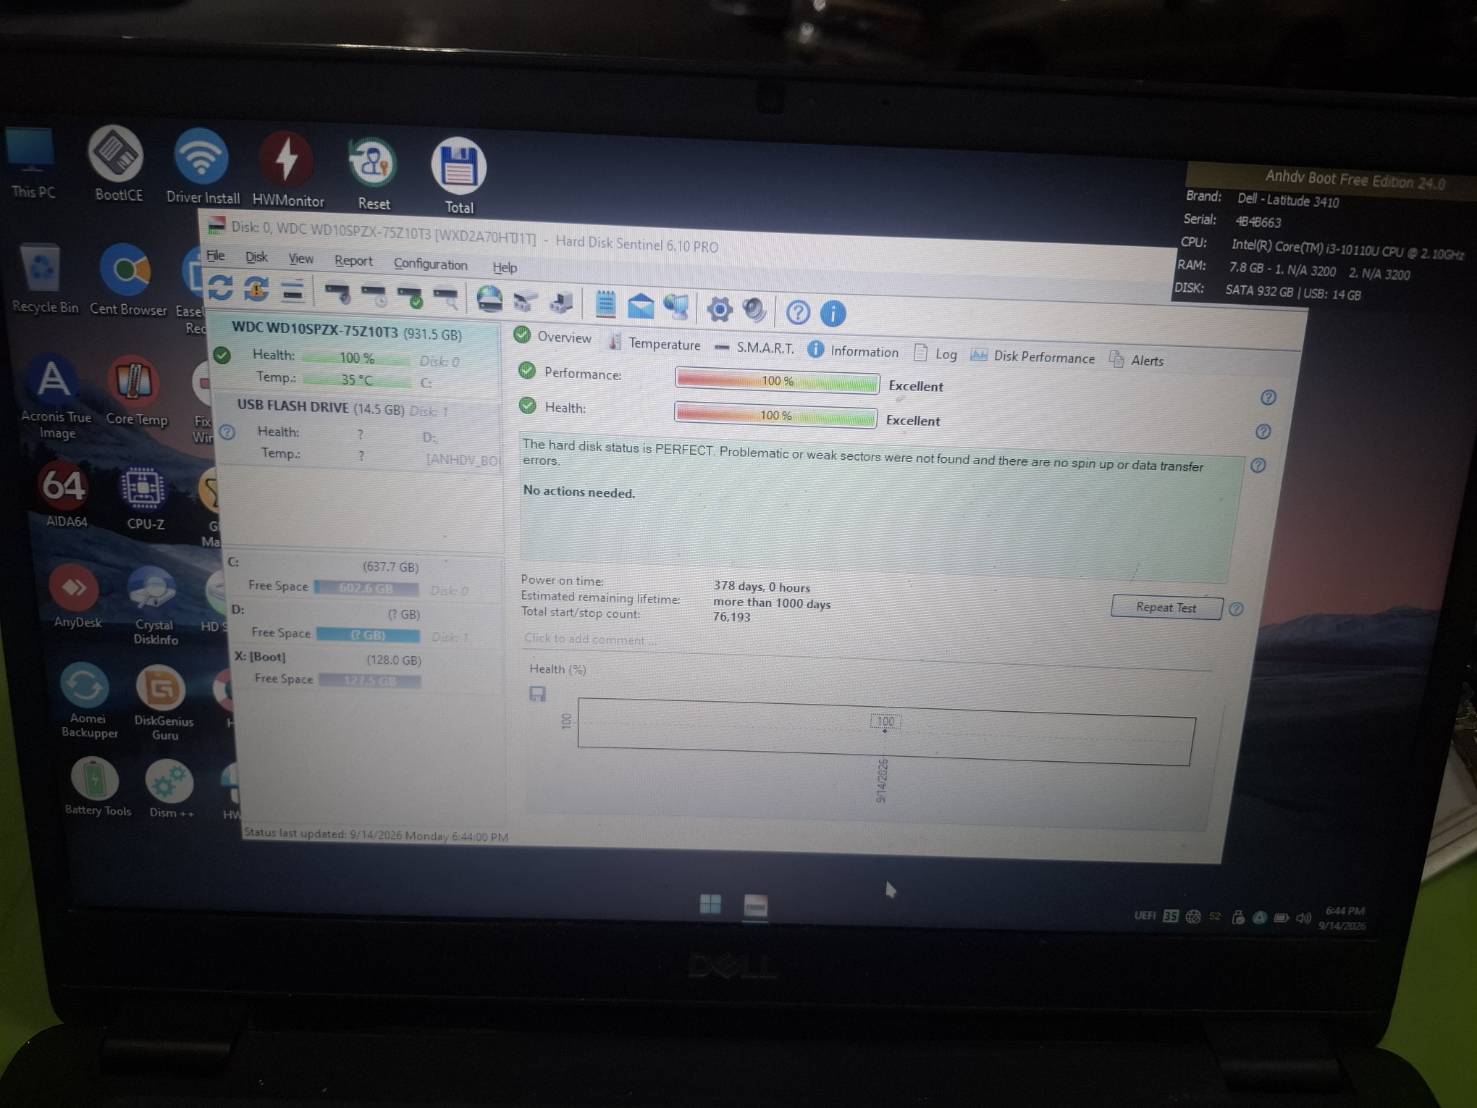Viewport: 1477px width, 1108px height.
Task: Open the notepad-style report toolbar icon
Action: pyautogui.click(x=605, y=303)
